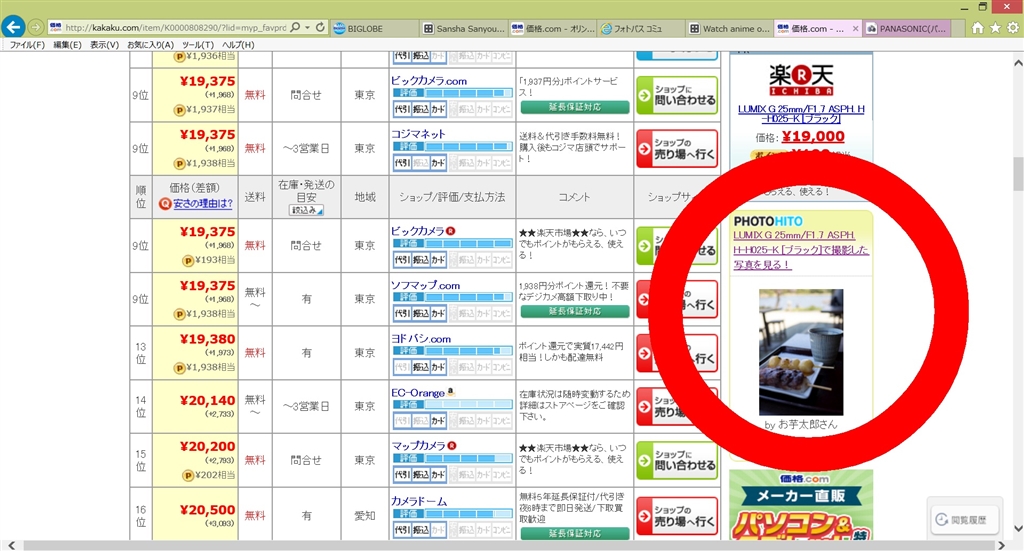Open the browser Home icon
Viewport: 1024px width, 551px height.
[978, 27]
